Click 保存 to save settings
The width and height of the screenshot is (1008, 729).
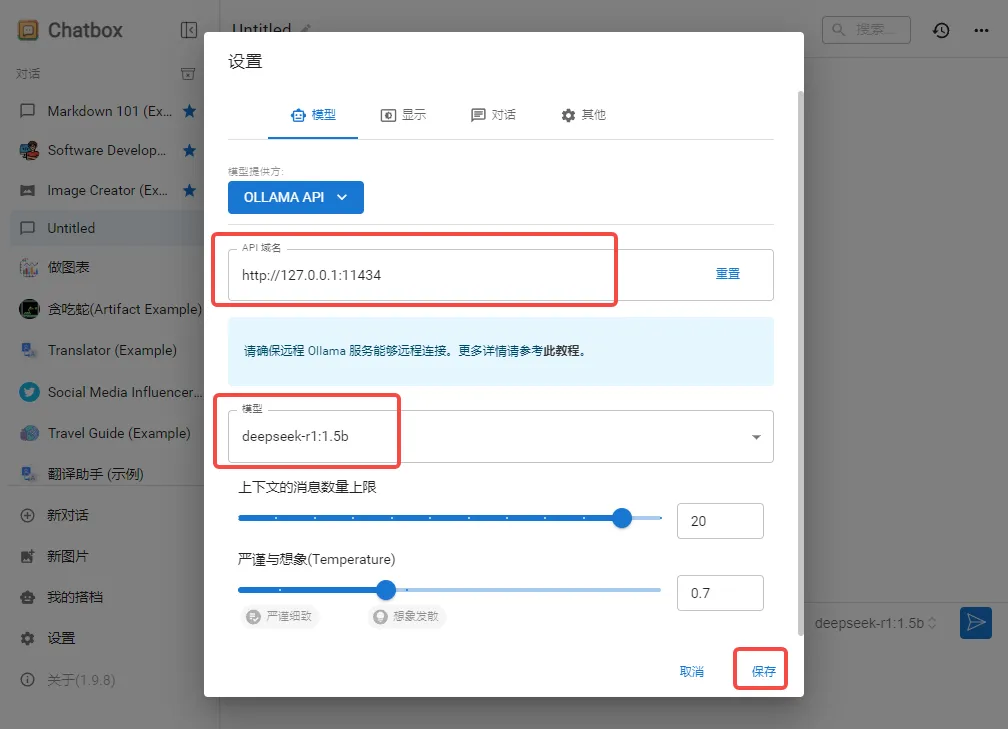(763, 671)
